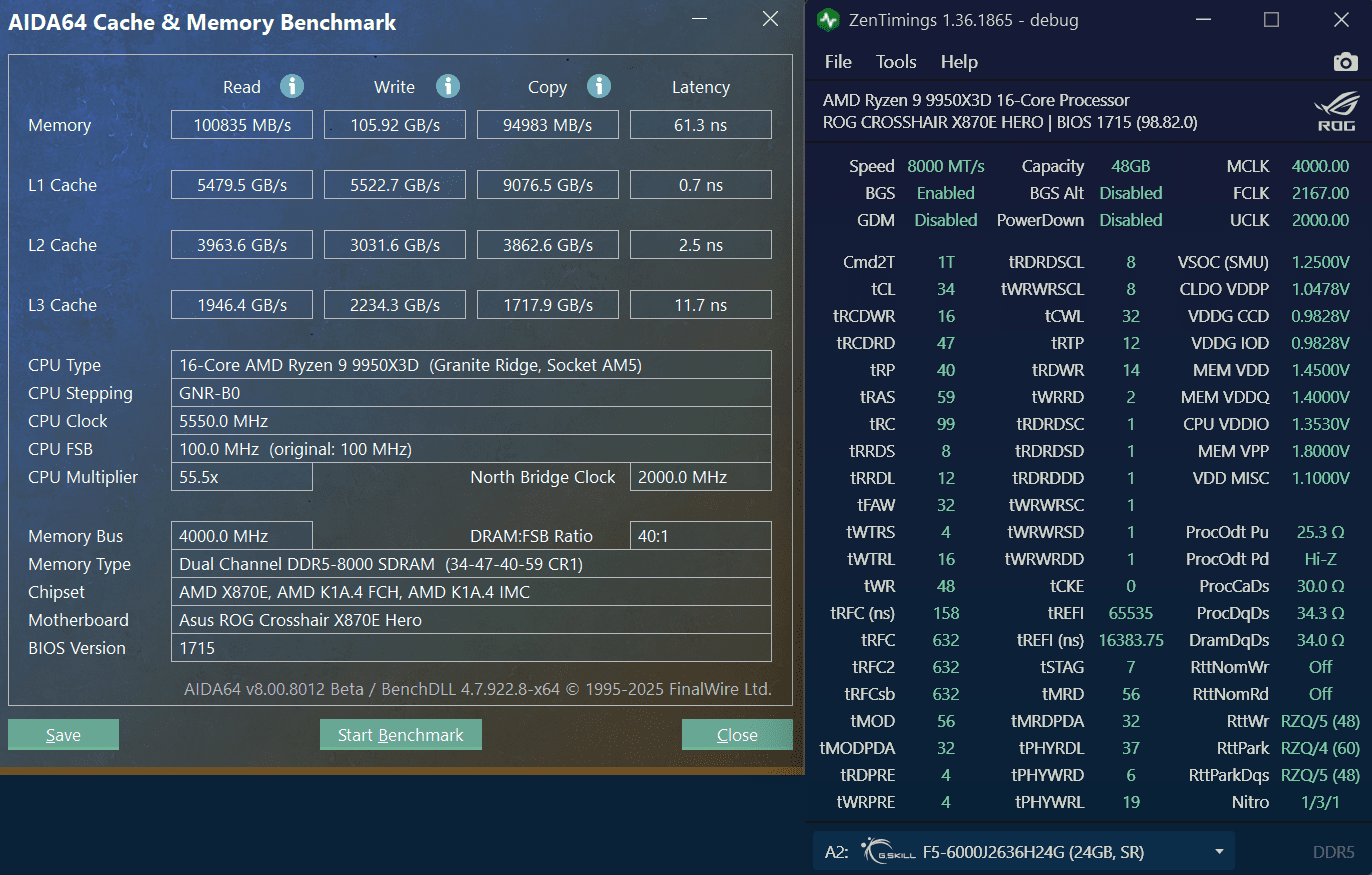Click ProcOdt Pu value 25.3 Ω
Image resolution: width=1372 pixels, height=875 pixels.
click(x=1320, y=532)
